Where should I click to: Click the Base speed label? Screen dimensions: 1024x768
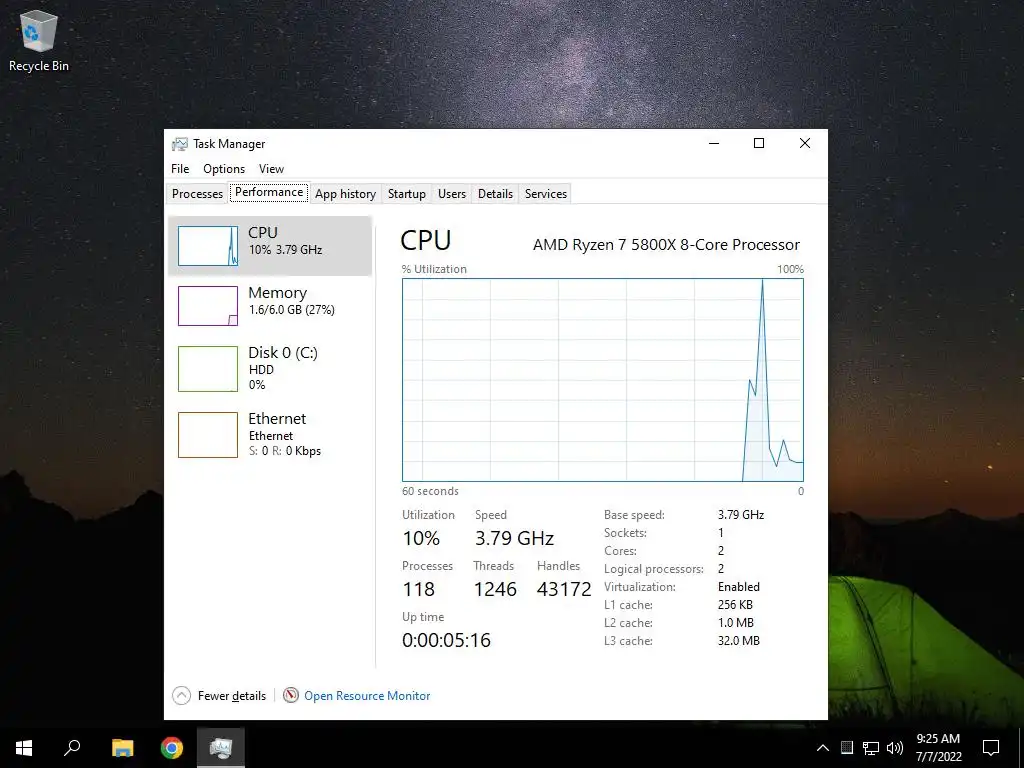tap(634, 515)
